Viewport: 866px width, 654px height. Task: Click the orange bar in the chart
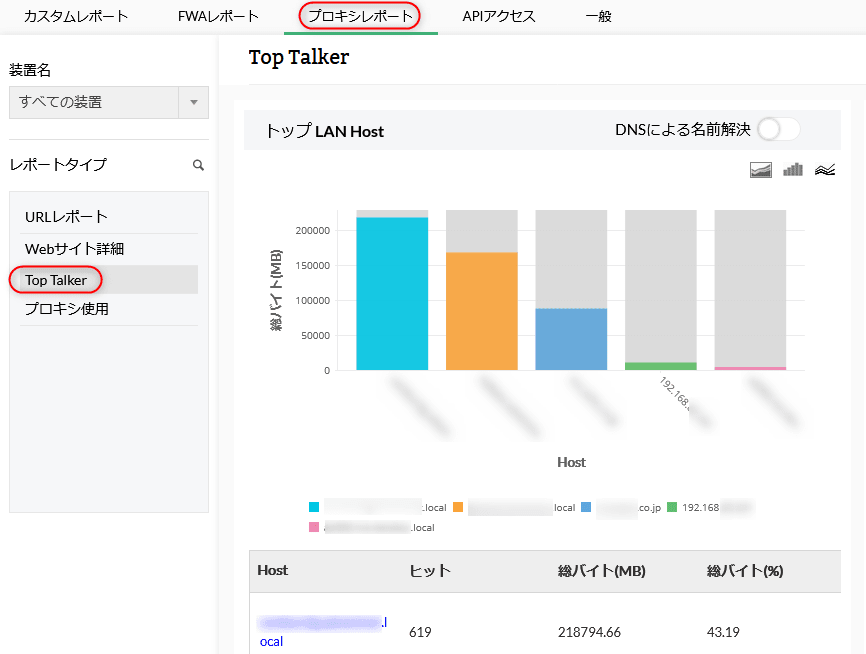(x=482, y=310)
